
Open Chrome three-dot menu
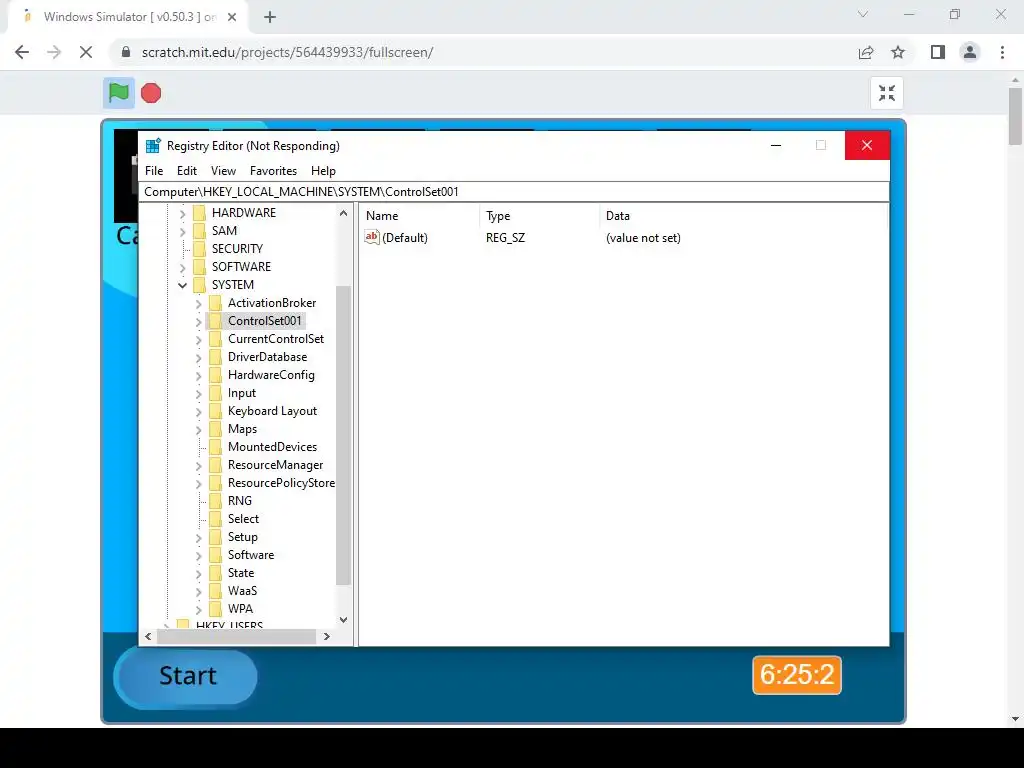[1002, 52]
